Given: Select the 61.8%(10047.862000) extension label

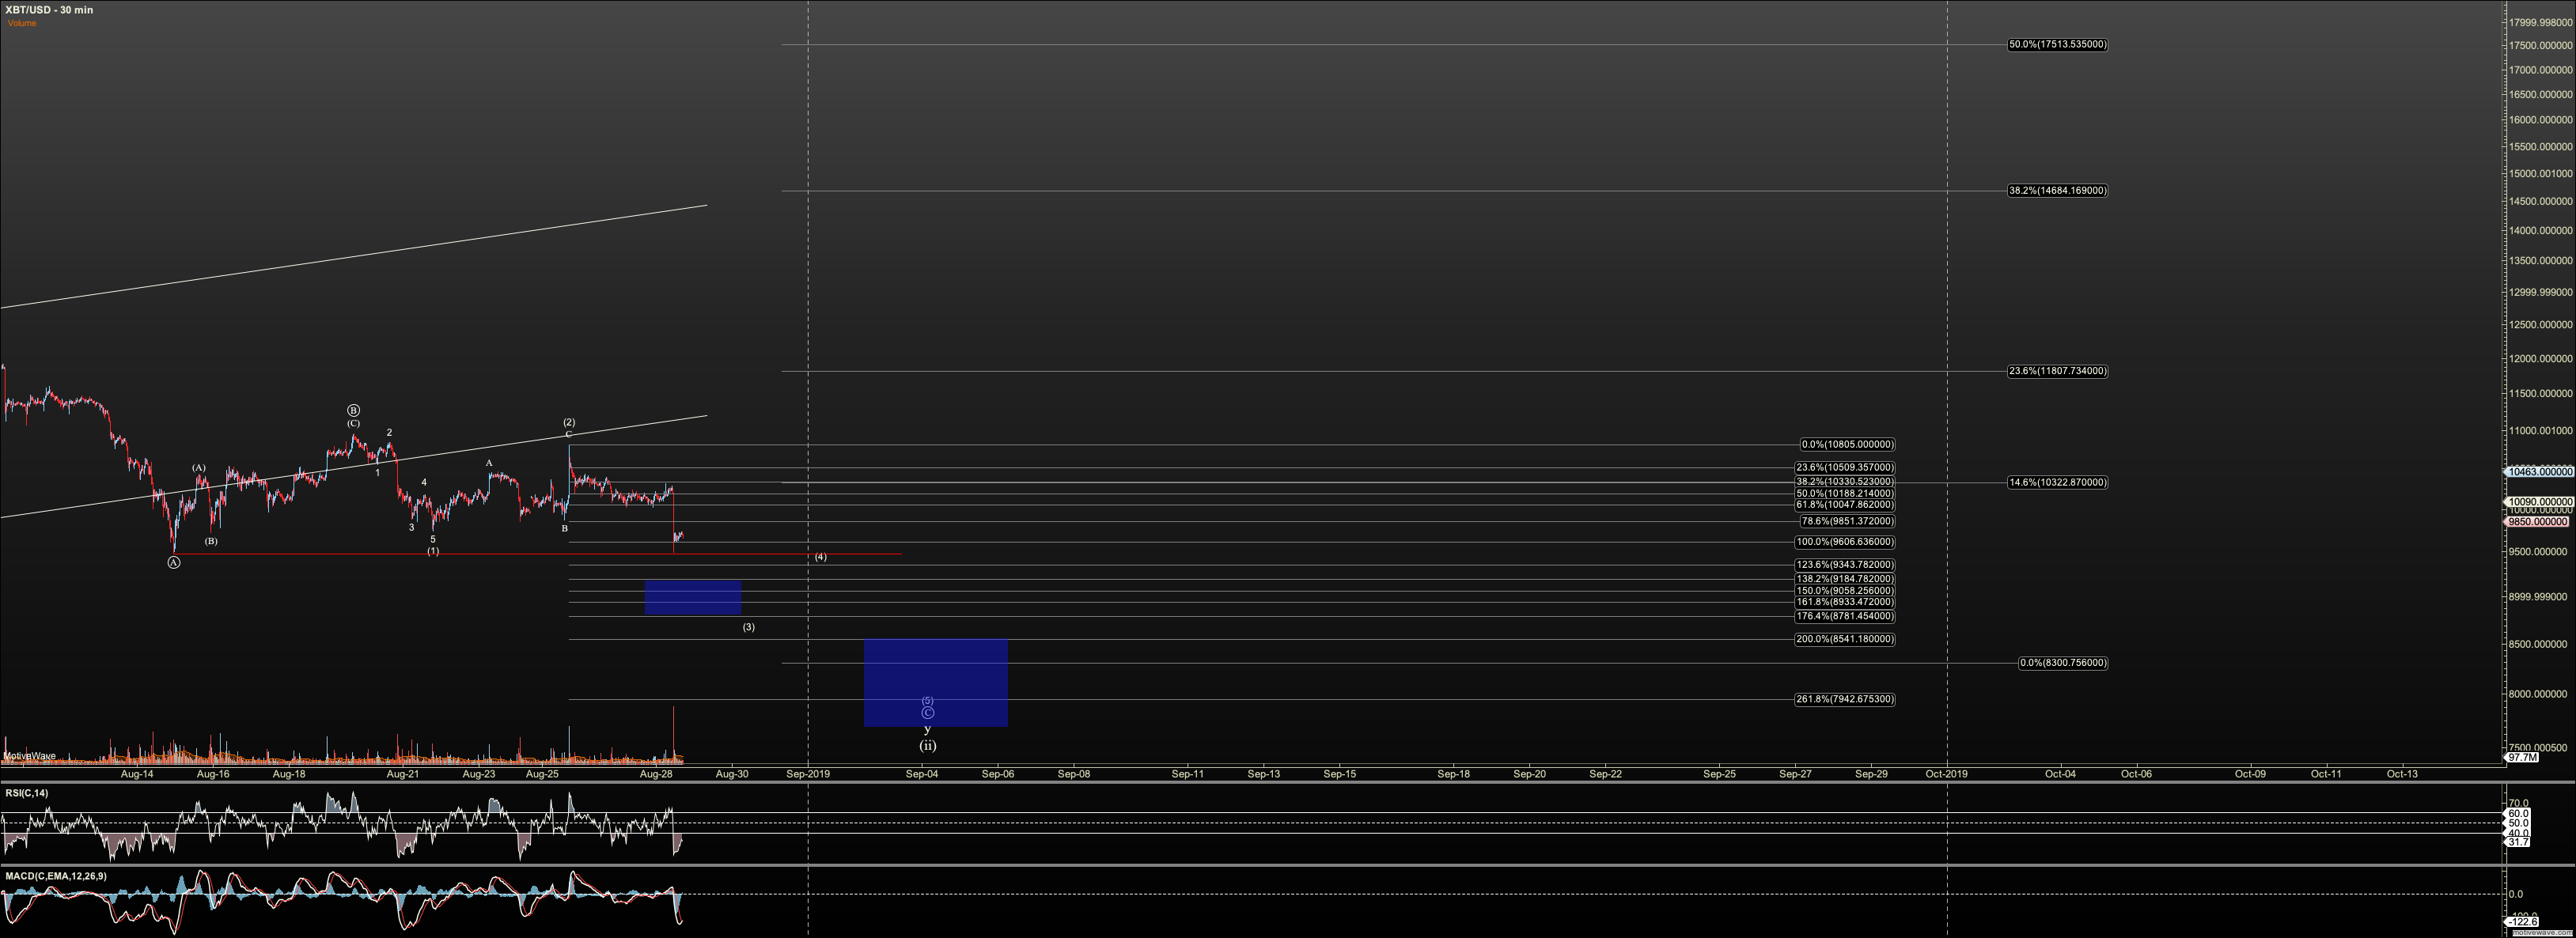Looking at the screenshot, I should click(x=1844, y=505).
